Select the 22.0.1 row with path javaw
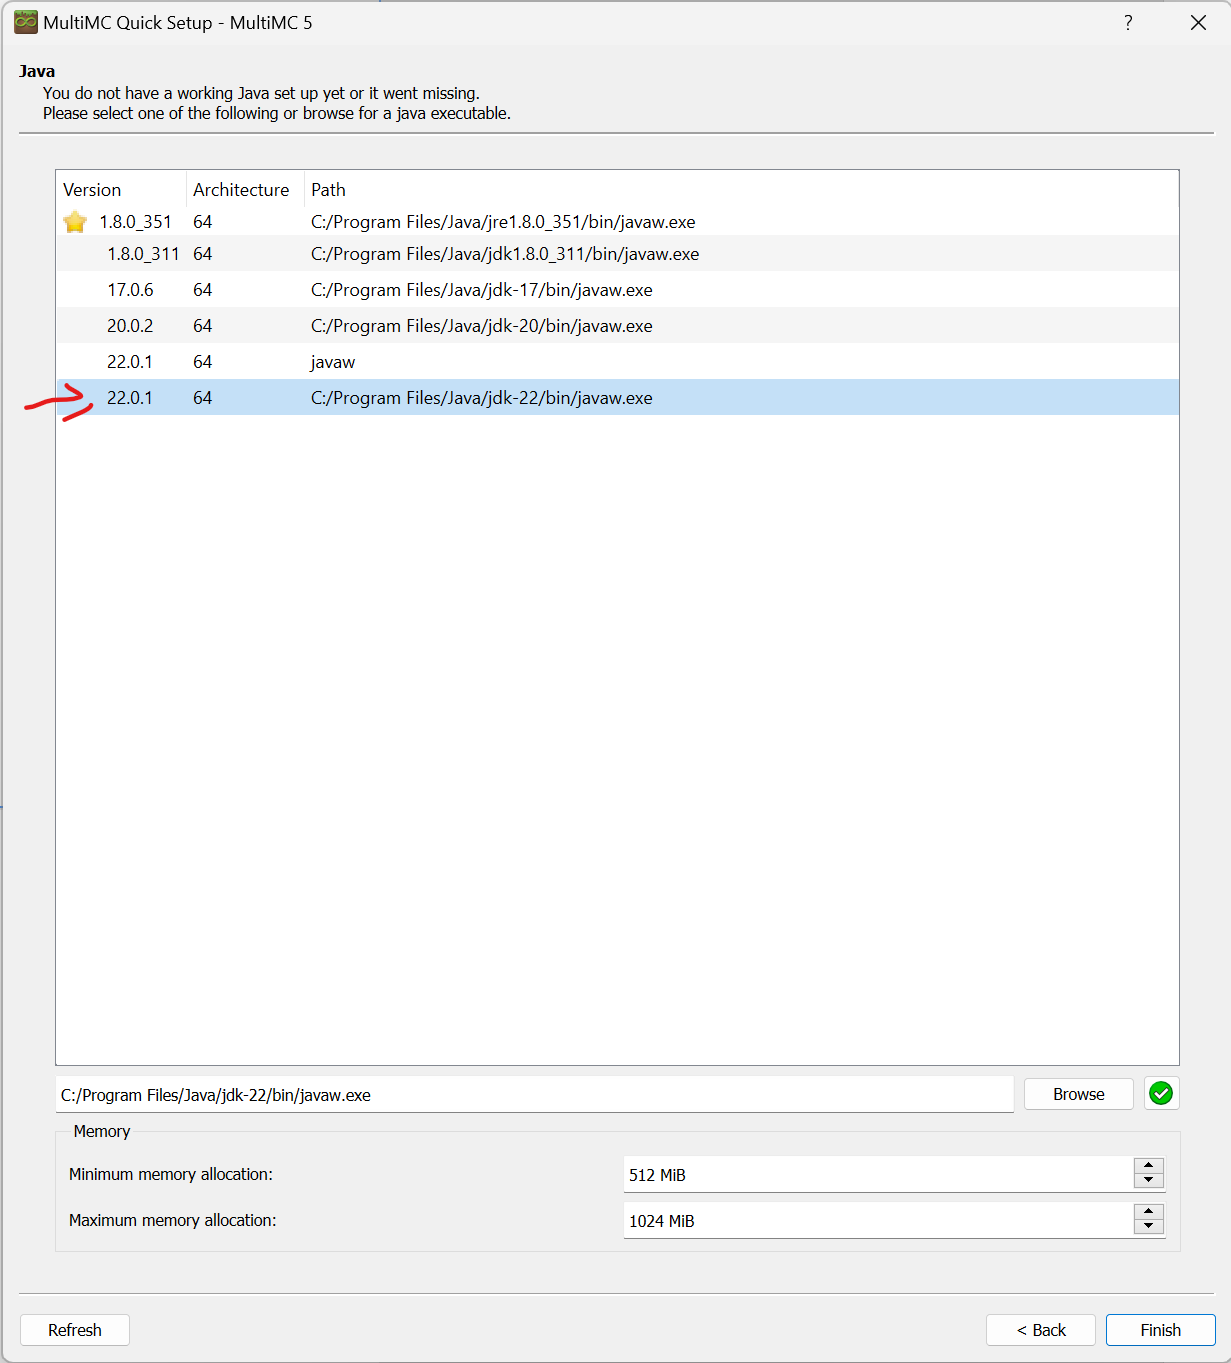The width and height of the screenshot is (1231, 1363). (617, 362)
